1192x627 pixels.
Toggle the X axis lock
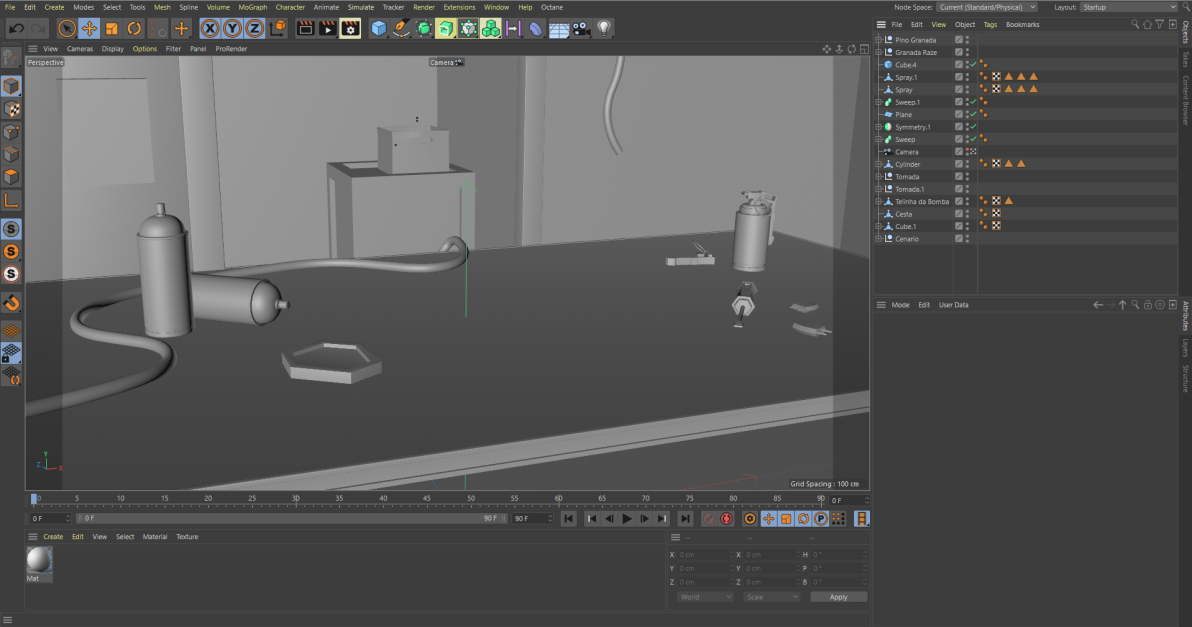tap(211, 28)
